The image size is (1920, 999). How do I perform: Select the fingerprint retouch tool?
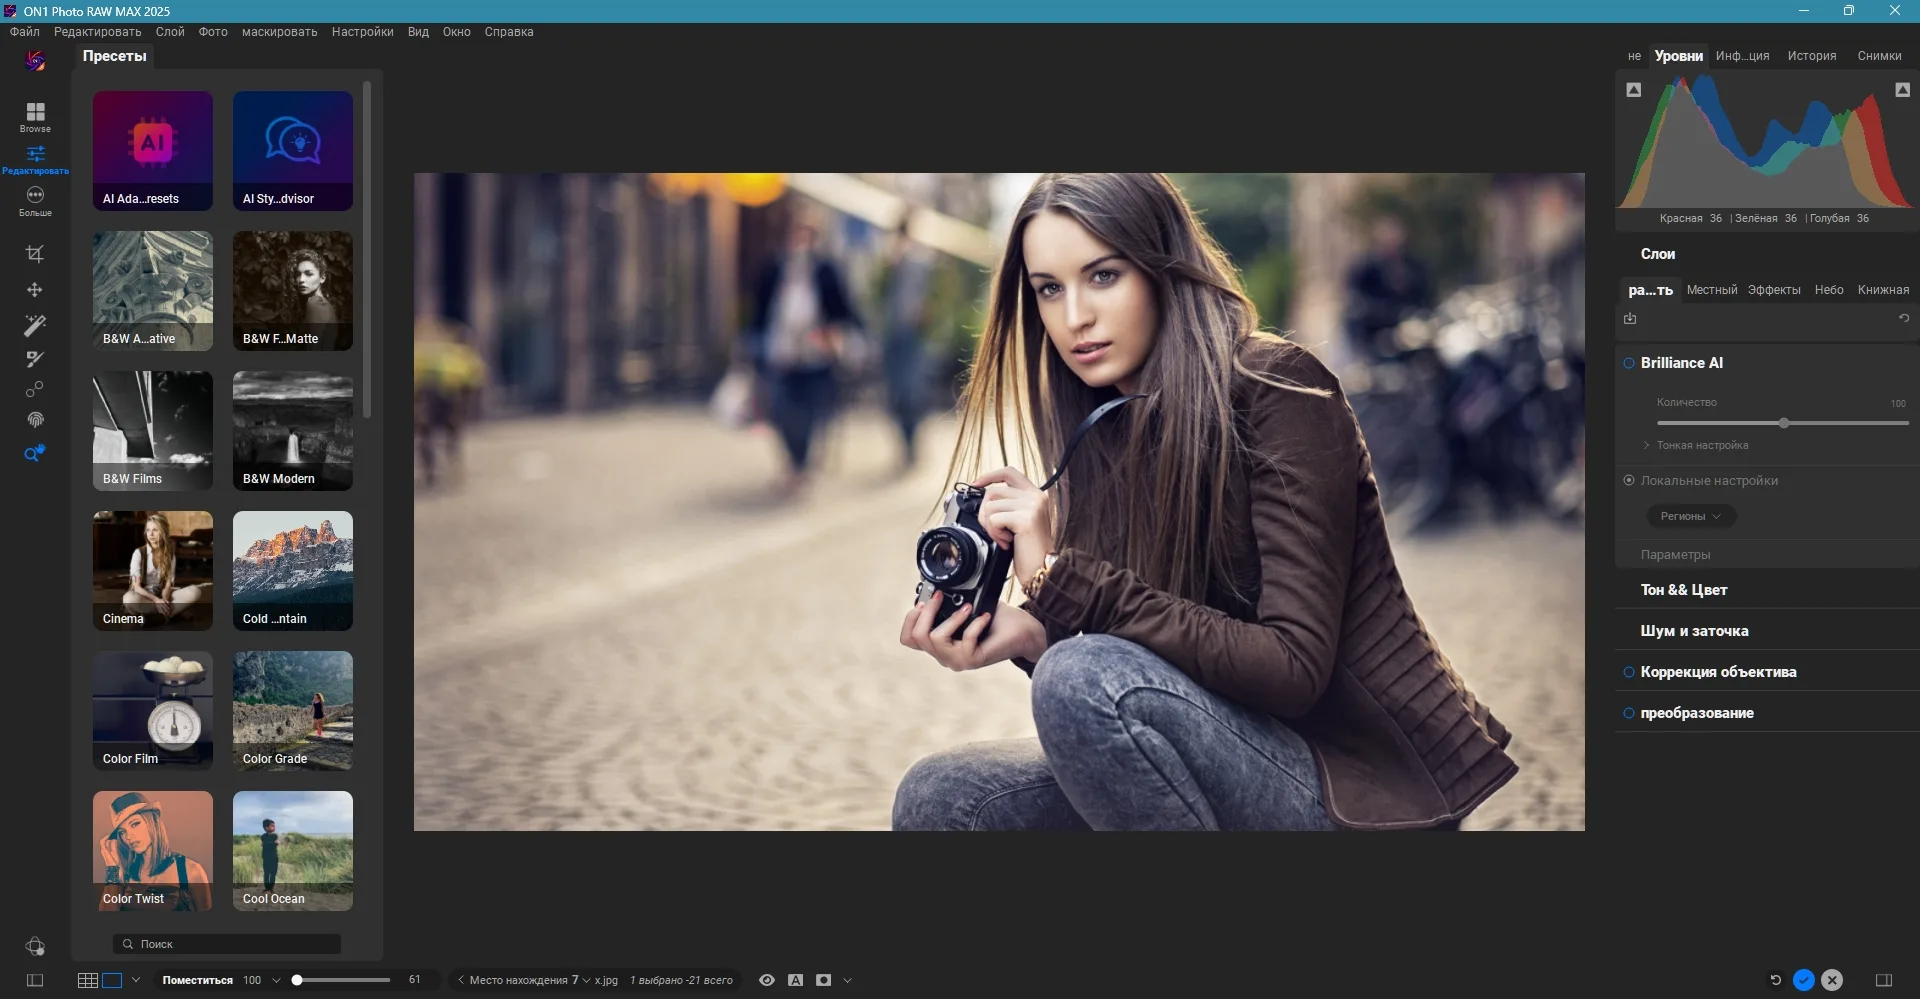click(x=35, y=420)
